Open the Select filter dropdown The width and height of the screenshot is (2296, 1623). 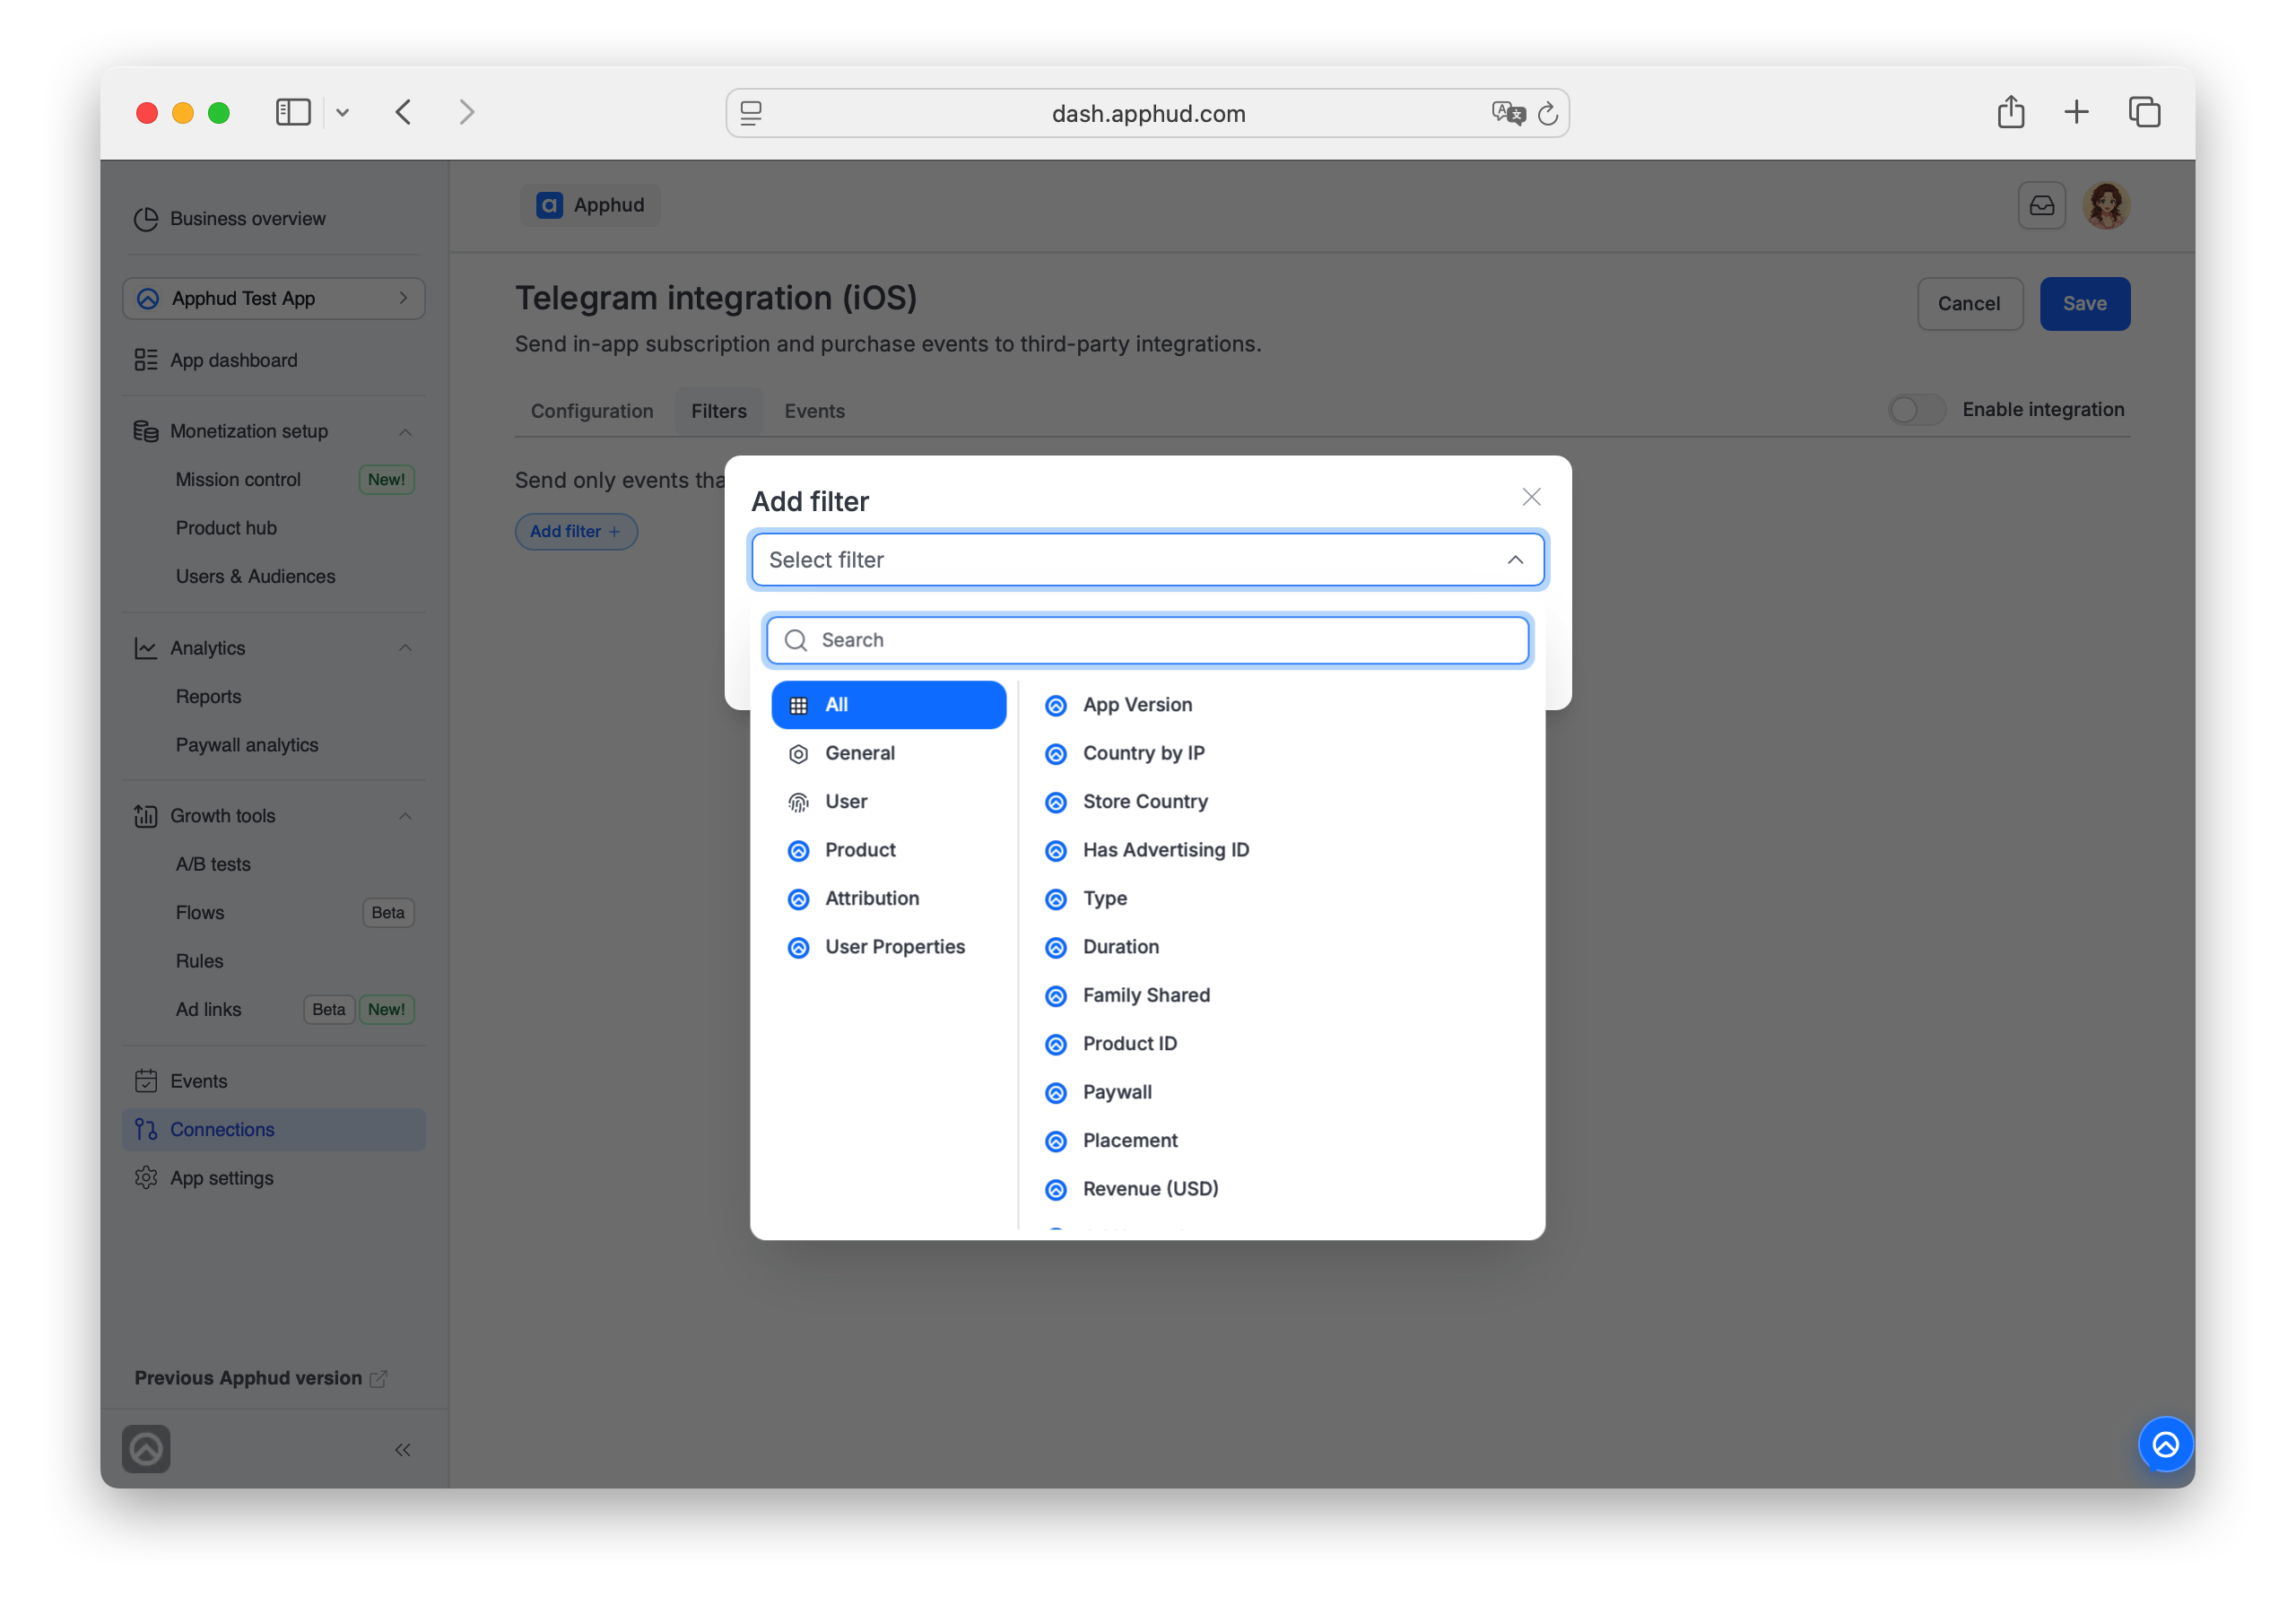pos(1147,560)
